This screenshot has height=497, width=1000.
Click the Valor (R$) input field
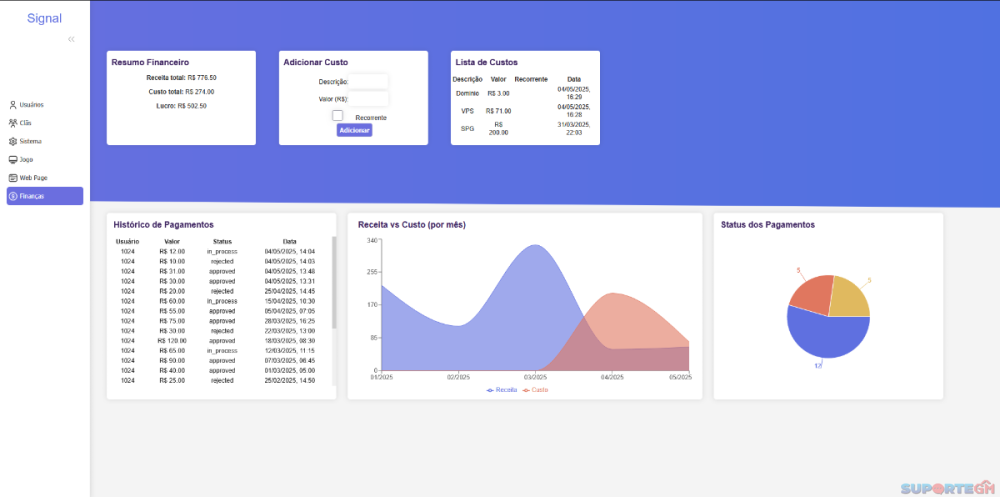pos(368,99)
